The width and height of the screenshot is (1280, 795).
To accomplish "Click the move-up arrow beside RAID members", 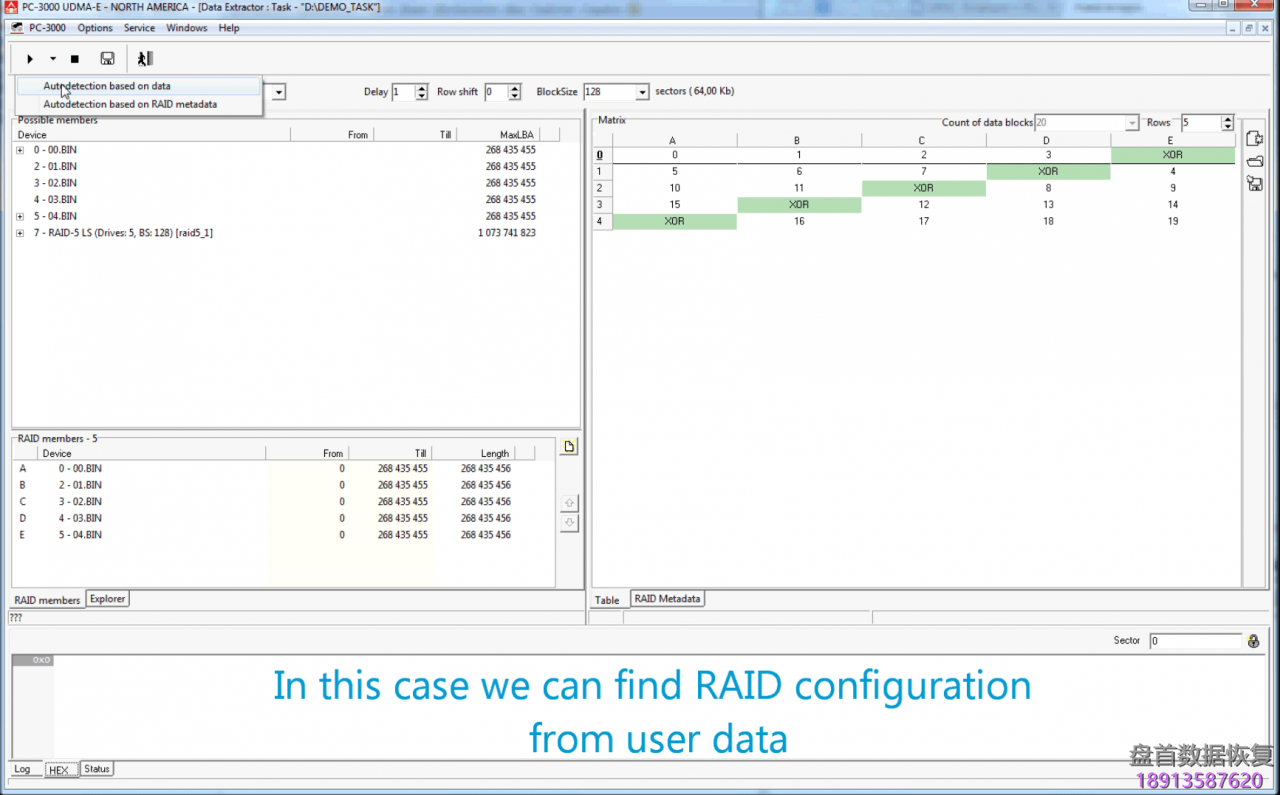I will (x=569, y=503).
